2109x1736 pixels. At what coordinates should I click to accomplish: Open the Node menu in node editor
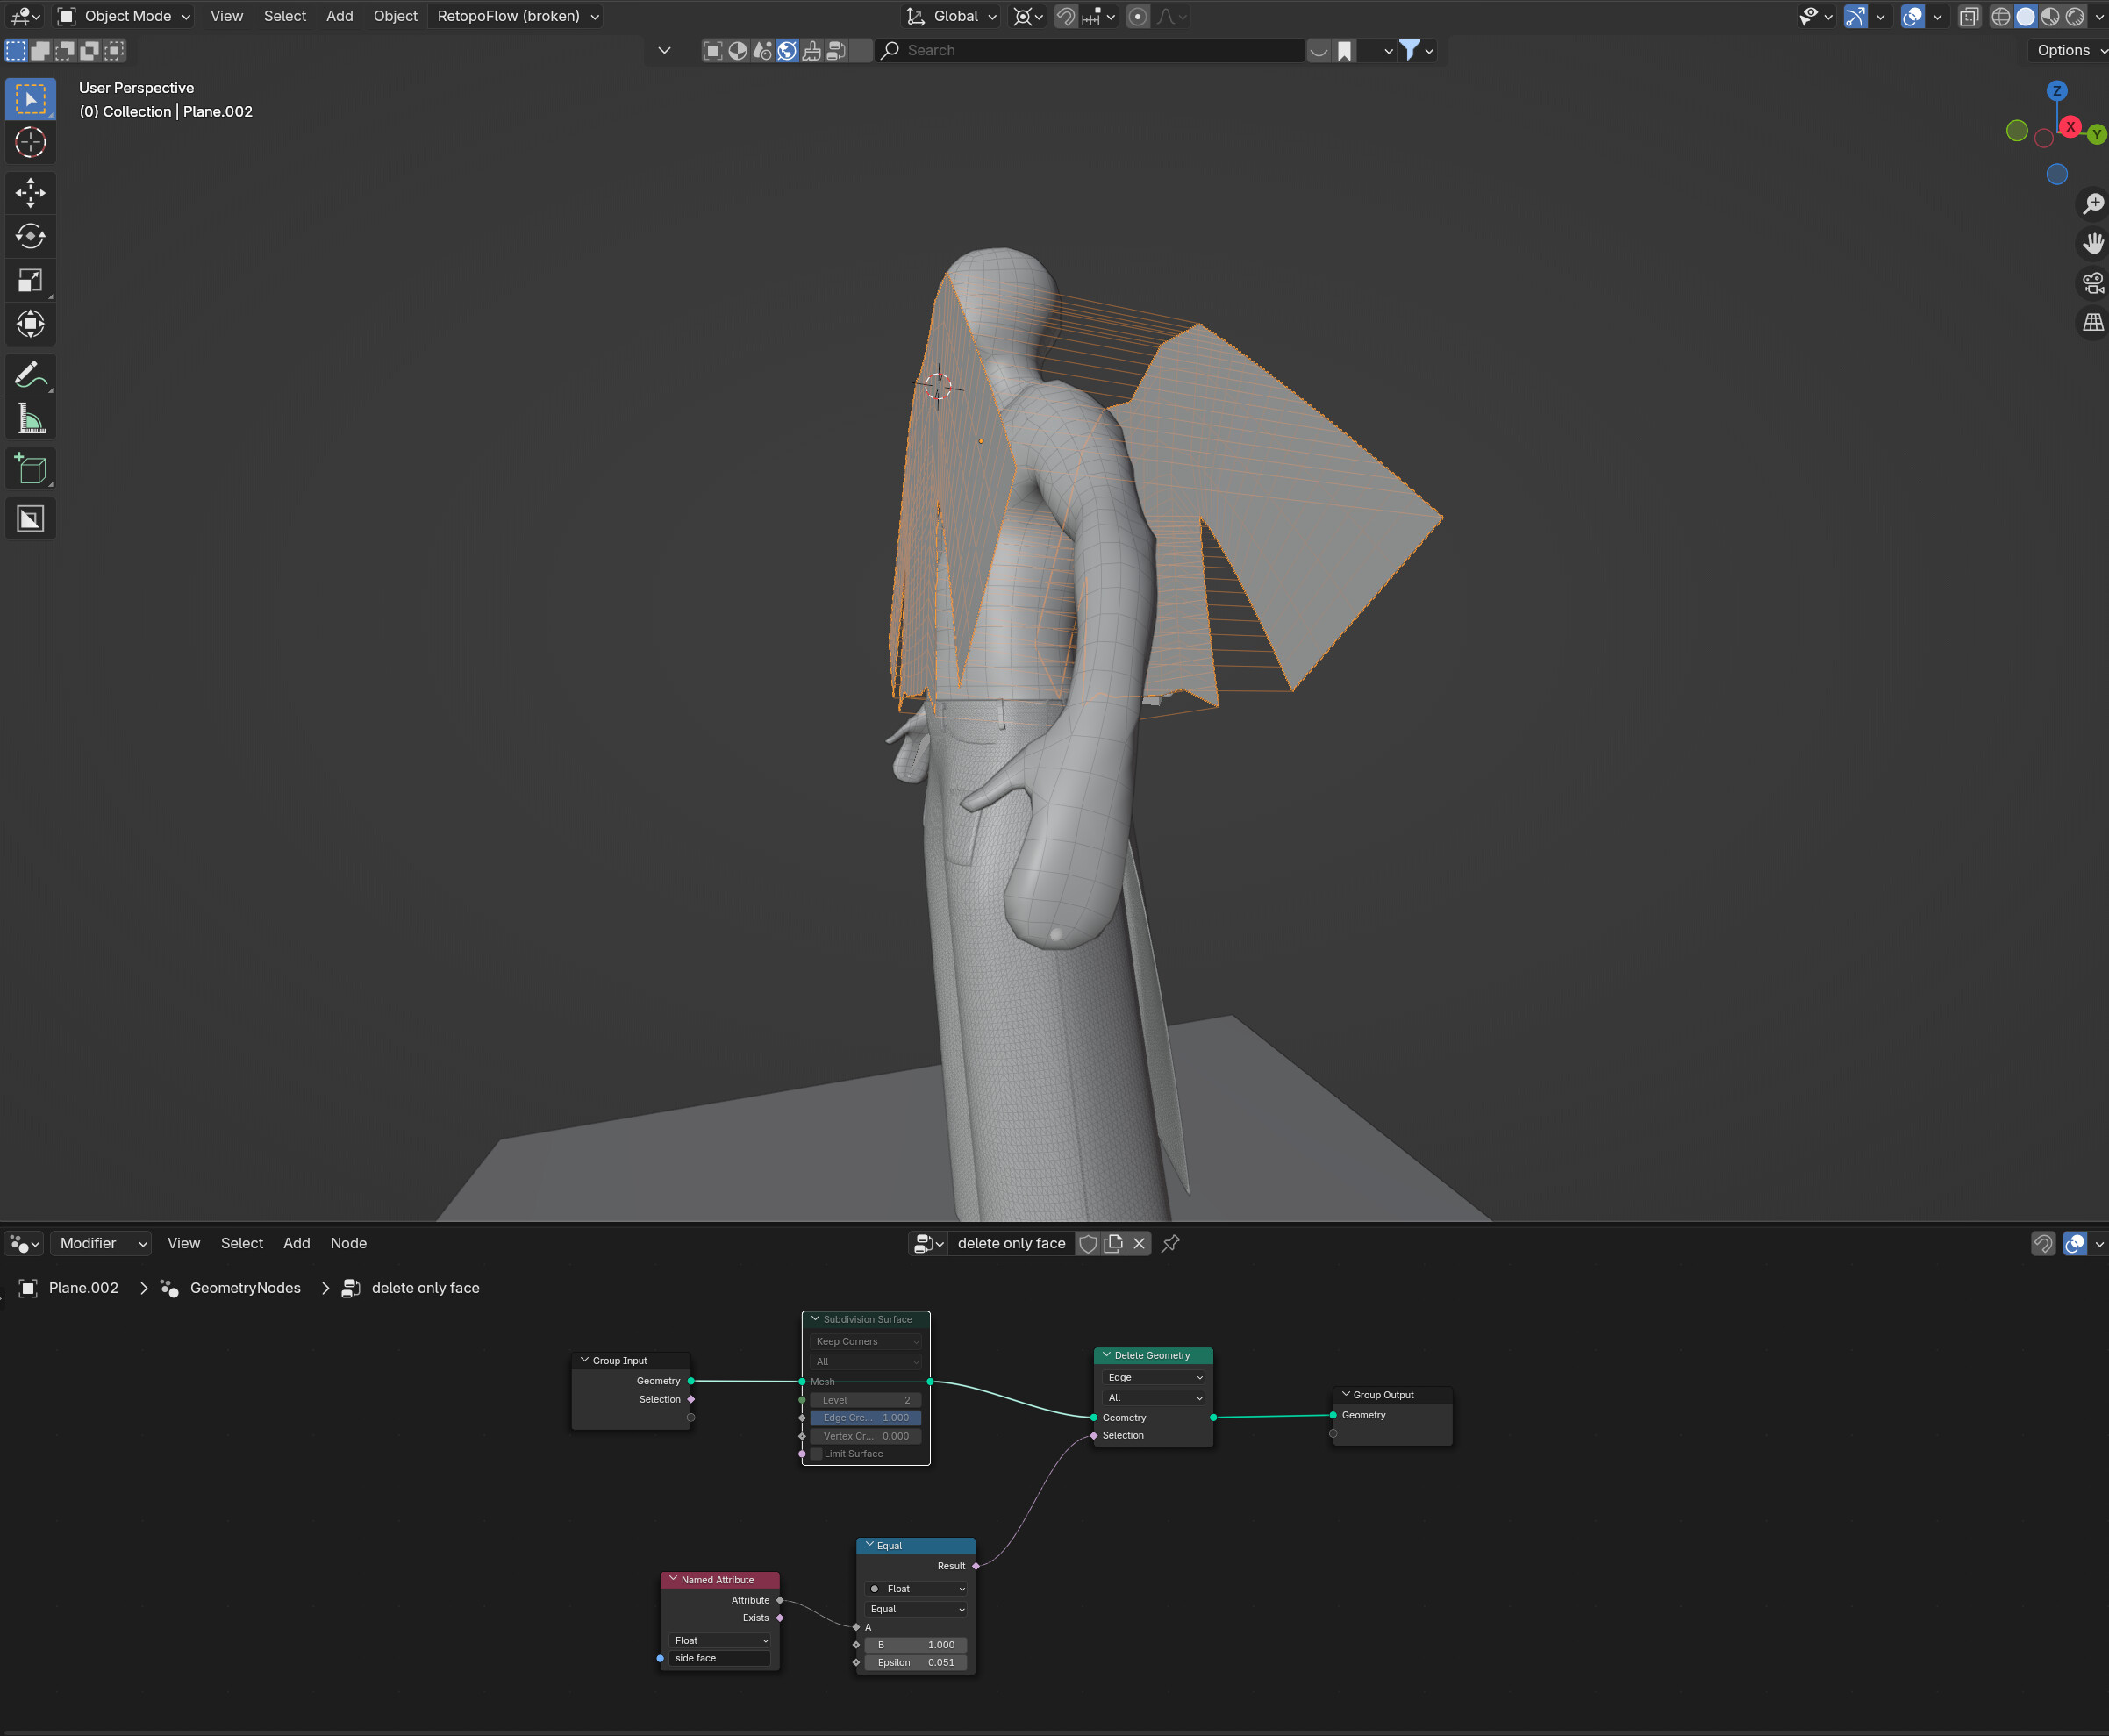tap(349, 1243)
